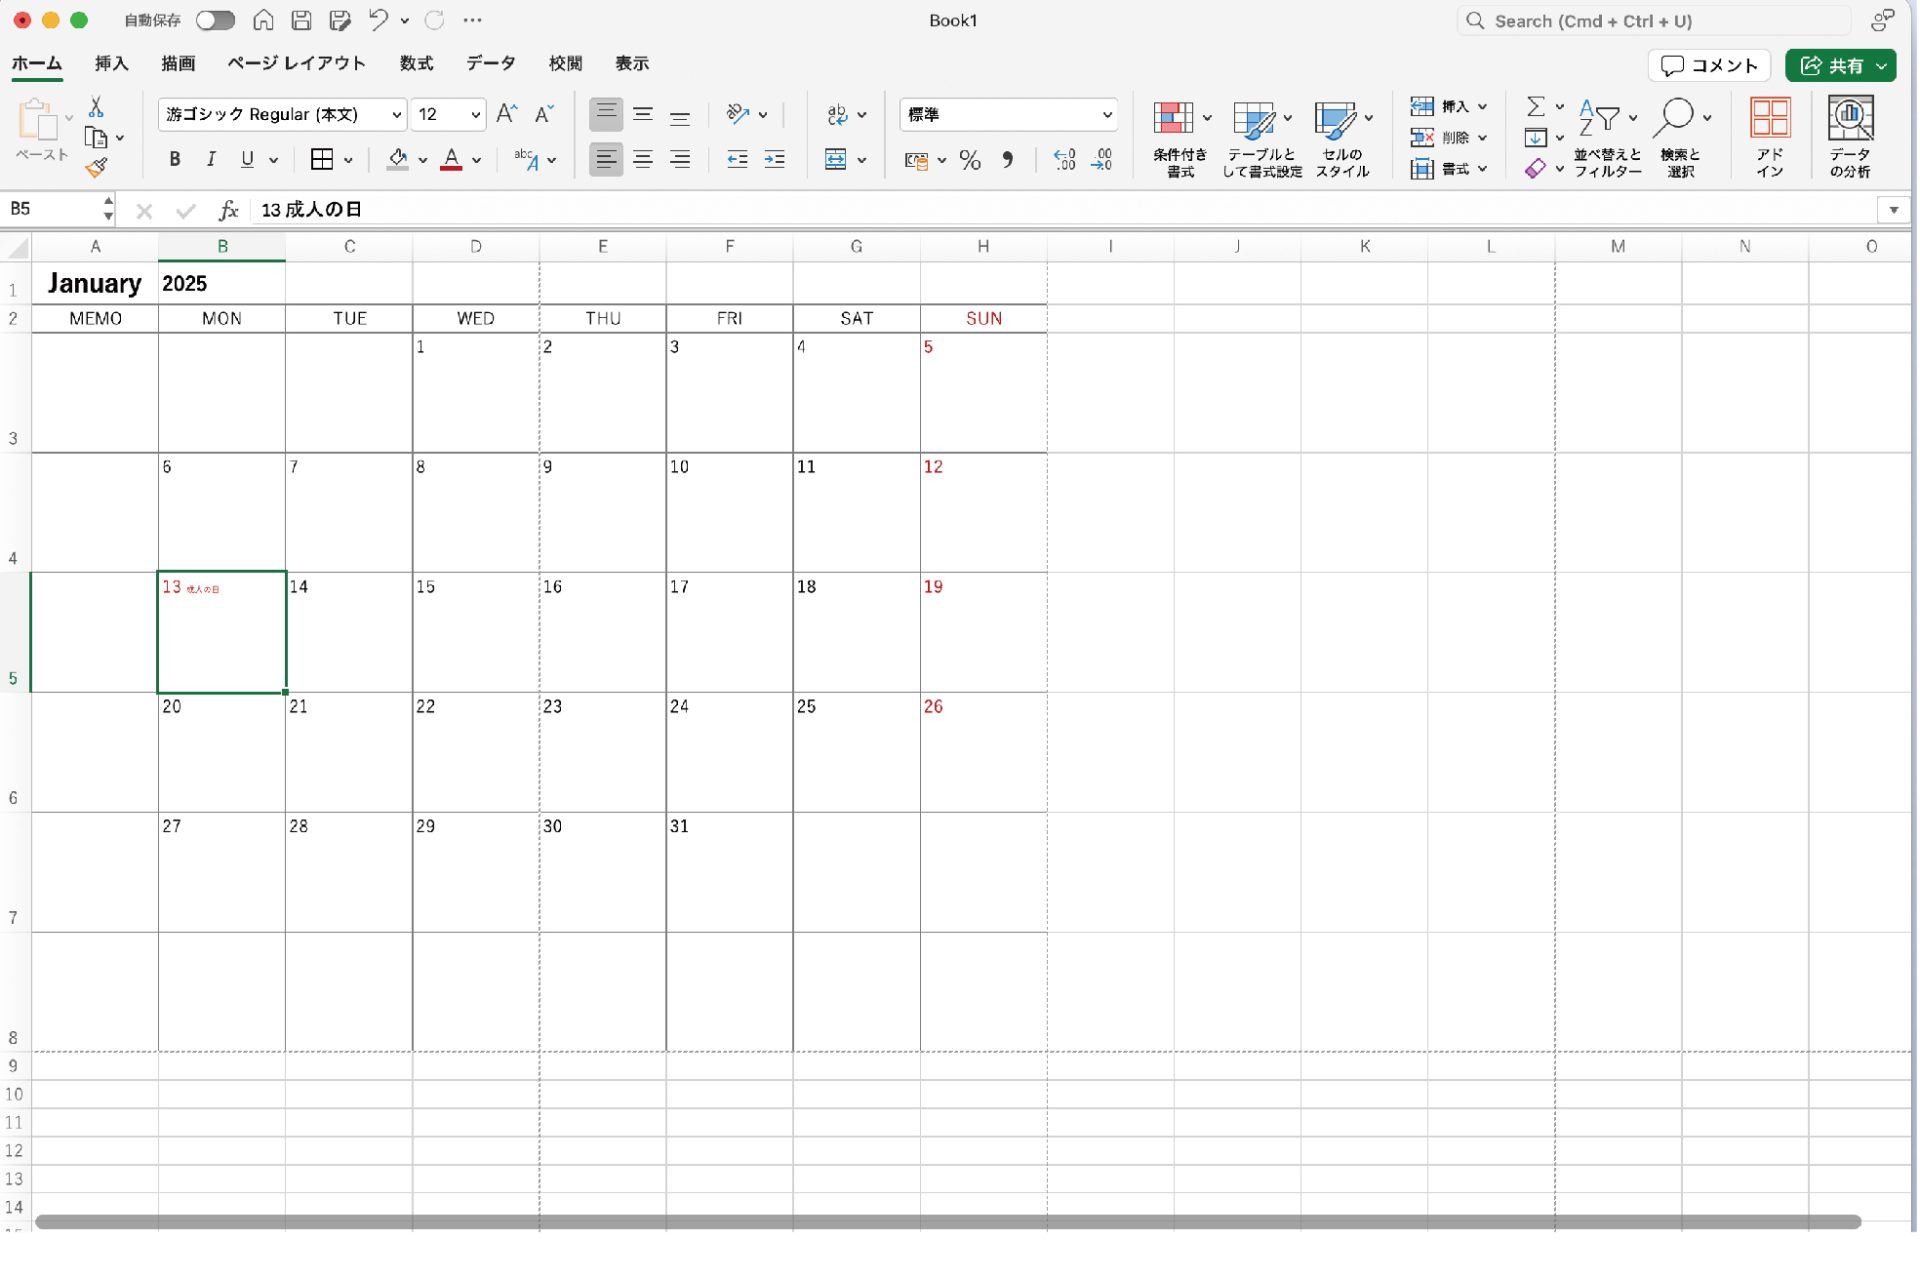Click the コメント button

(x=1709, y=66)
